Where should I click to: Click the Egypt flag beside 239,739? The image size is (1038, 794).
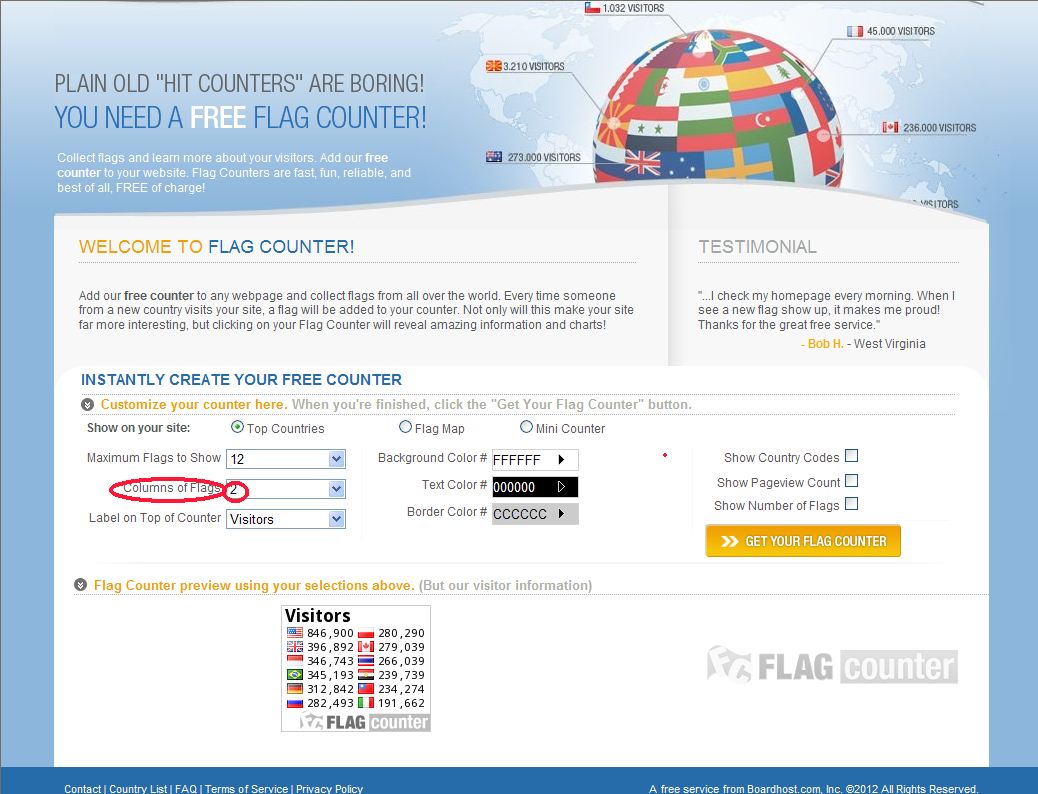366,675
